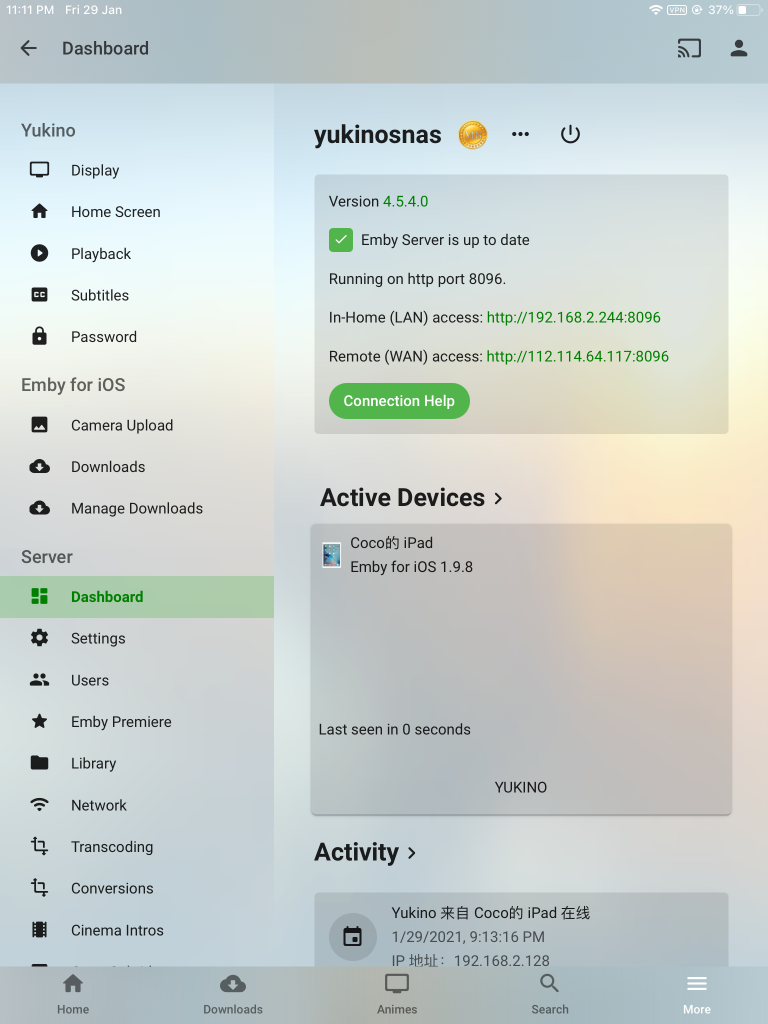
Task: Open Camera Upload settings
Action: 137,425
